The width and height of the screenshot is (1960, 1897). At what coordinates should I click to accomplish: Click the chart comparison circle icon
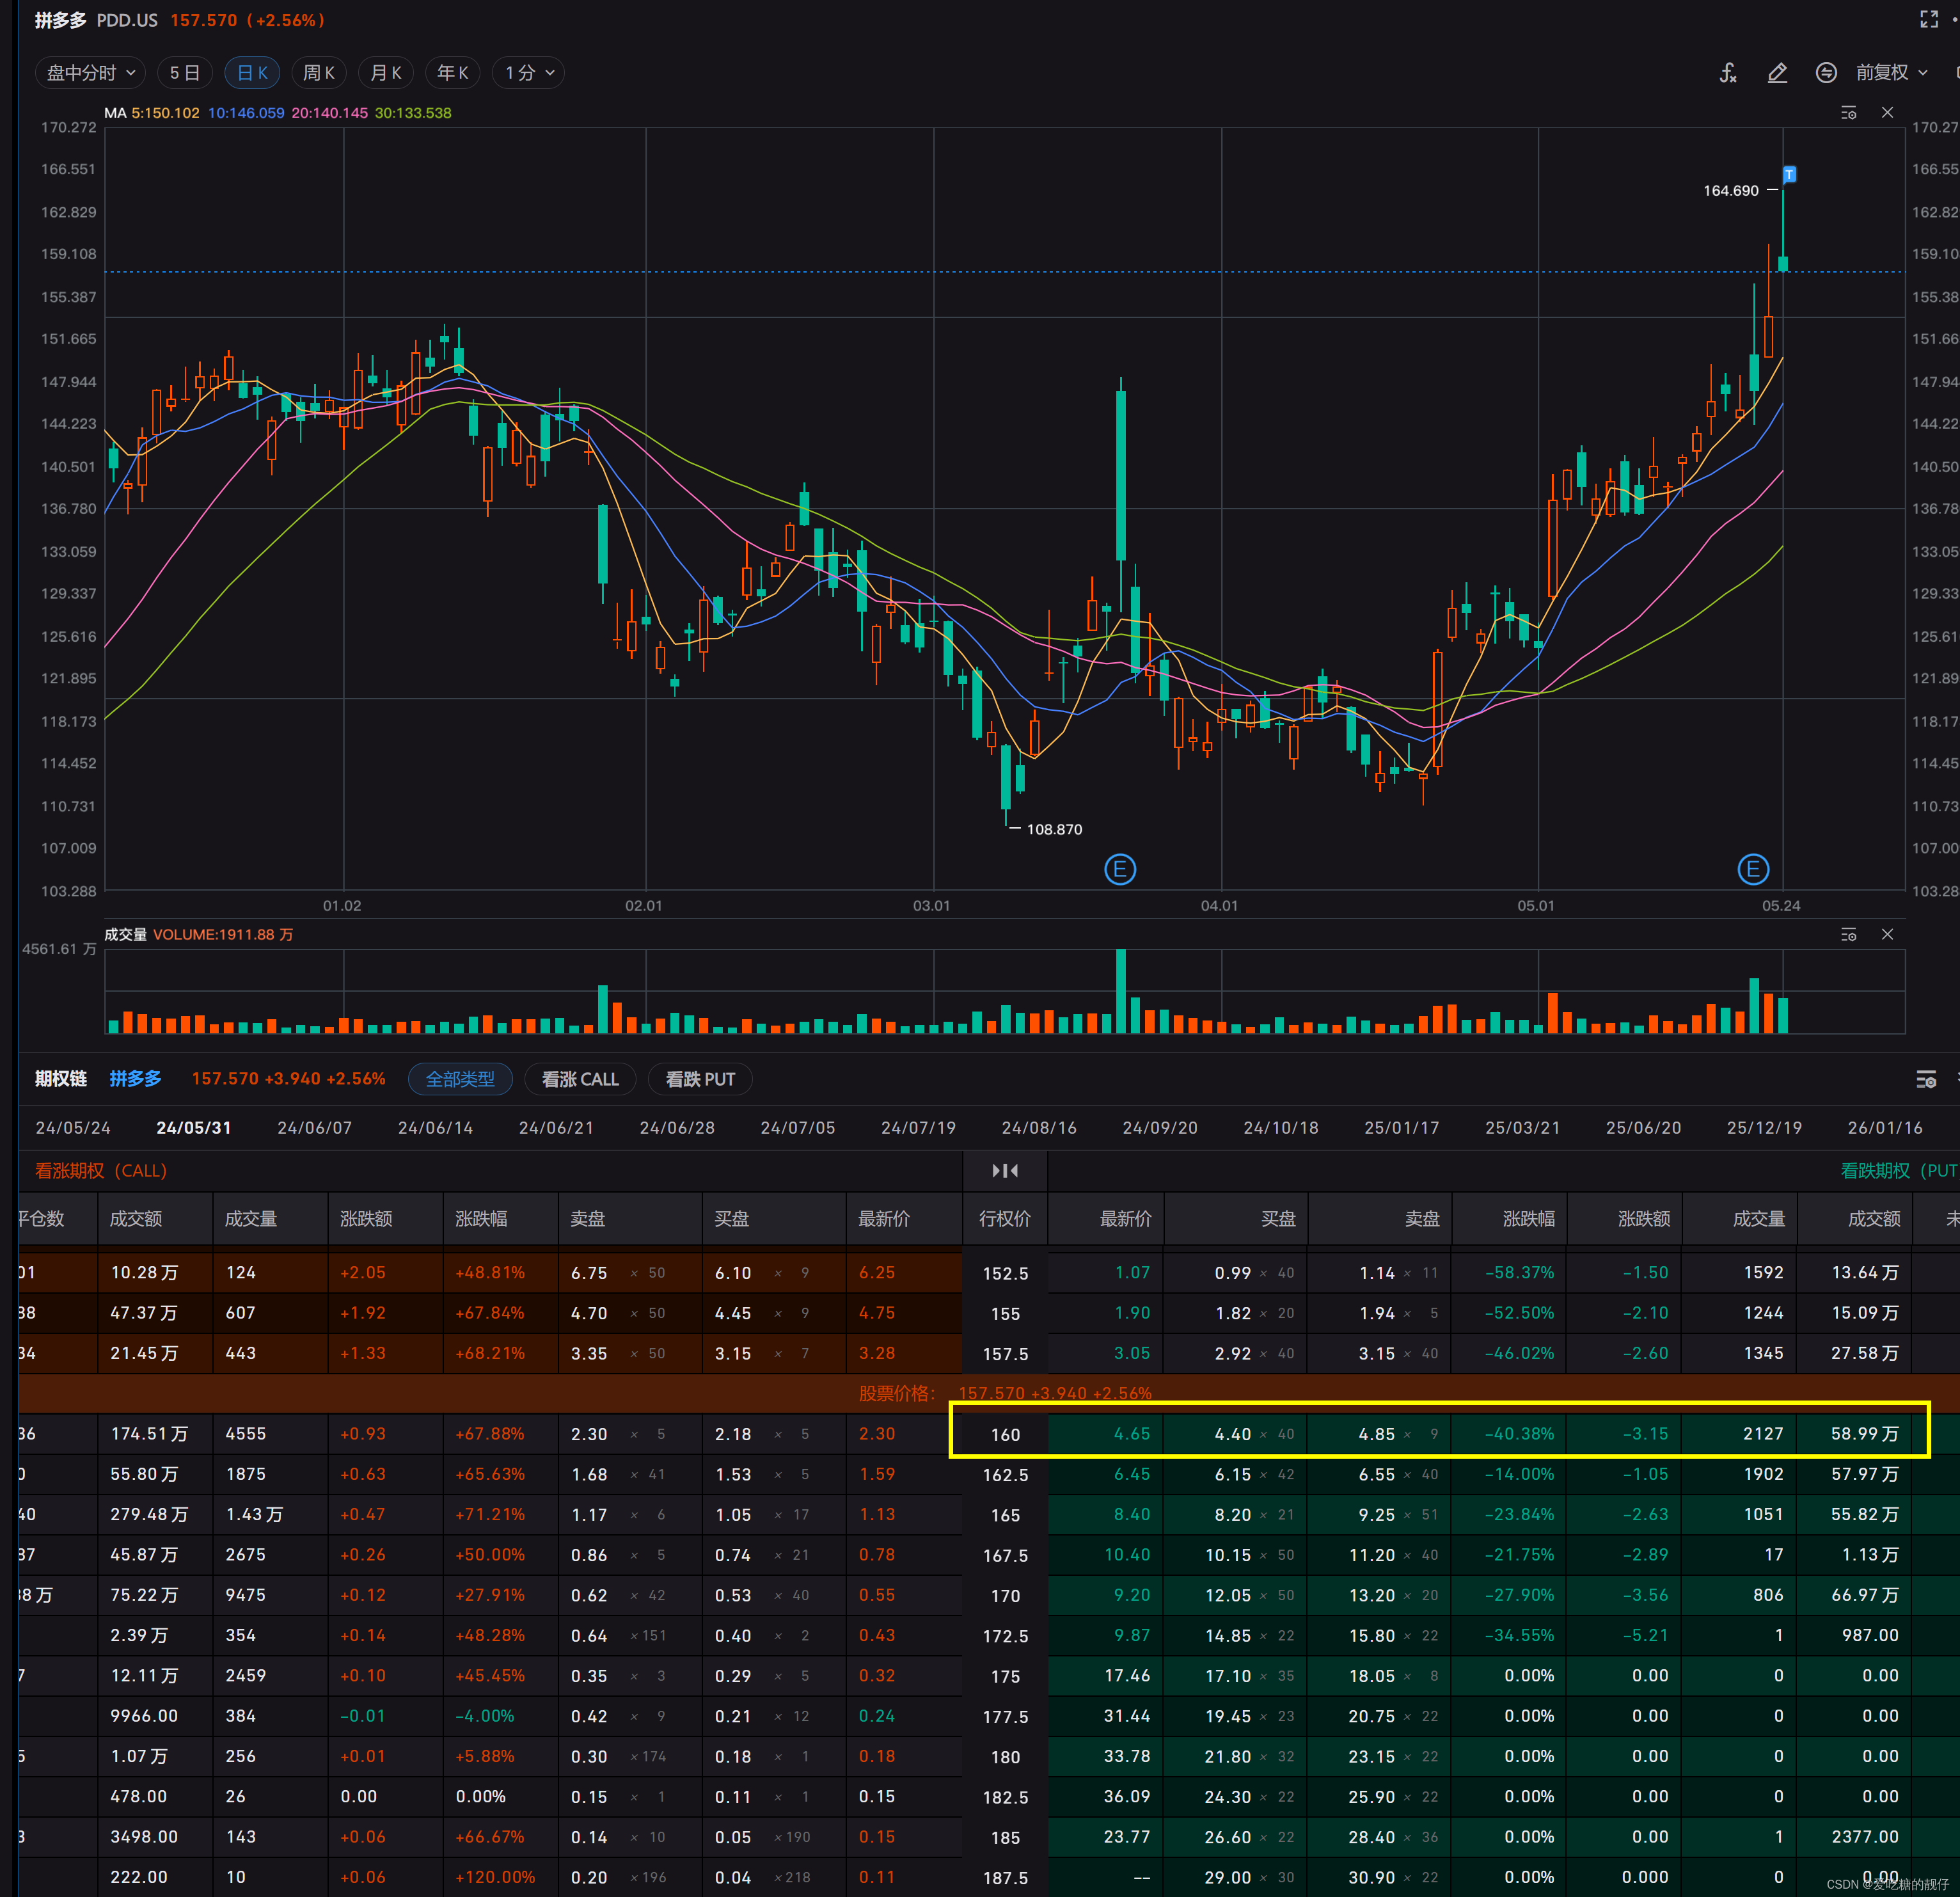tap(1826, 73)
